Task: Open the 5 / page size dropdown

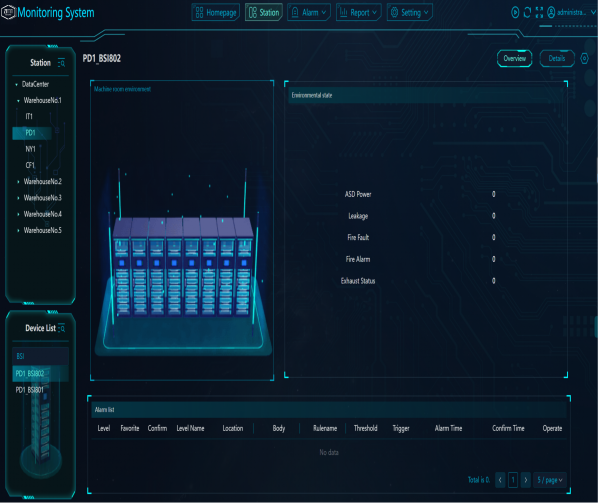Action: 550,480
